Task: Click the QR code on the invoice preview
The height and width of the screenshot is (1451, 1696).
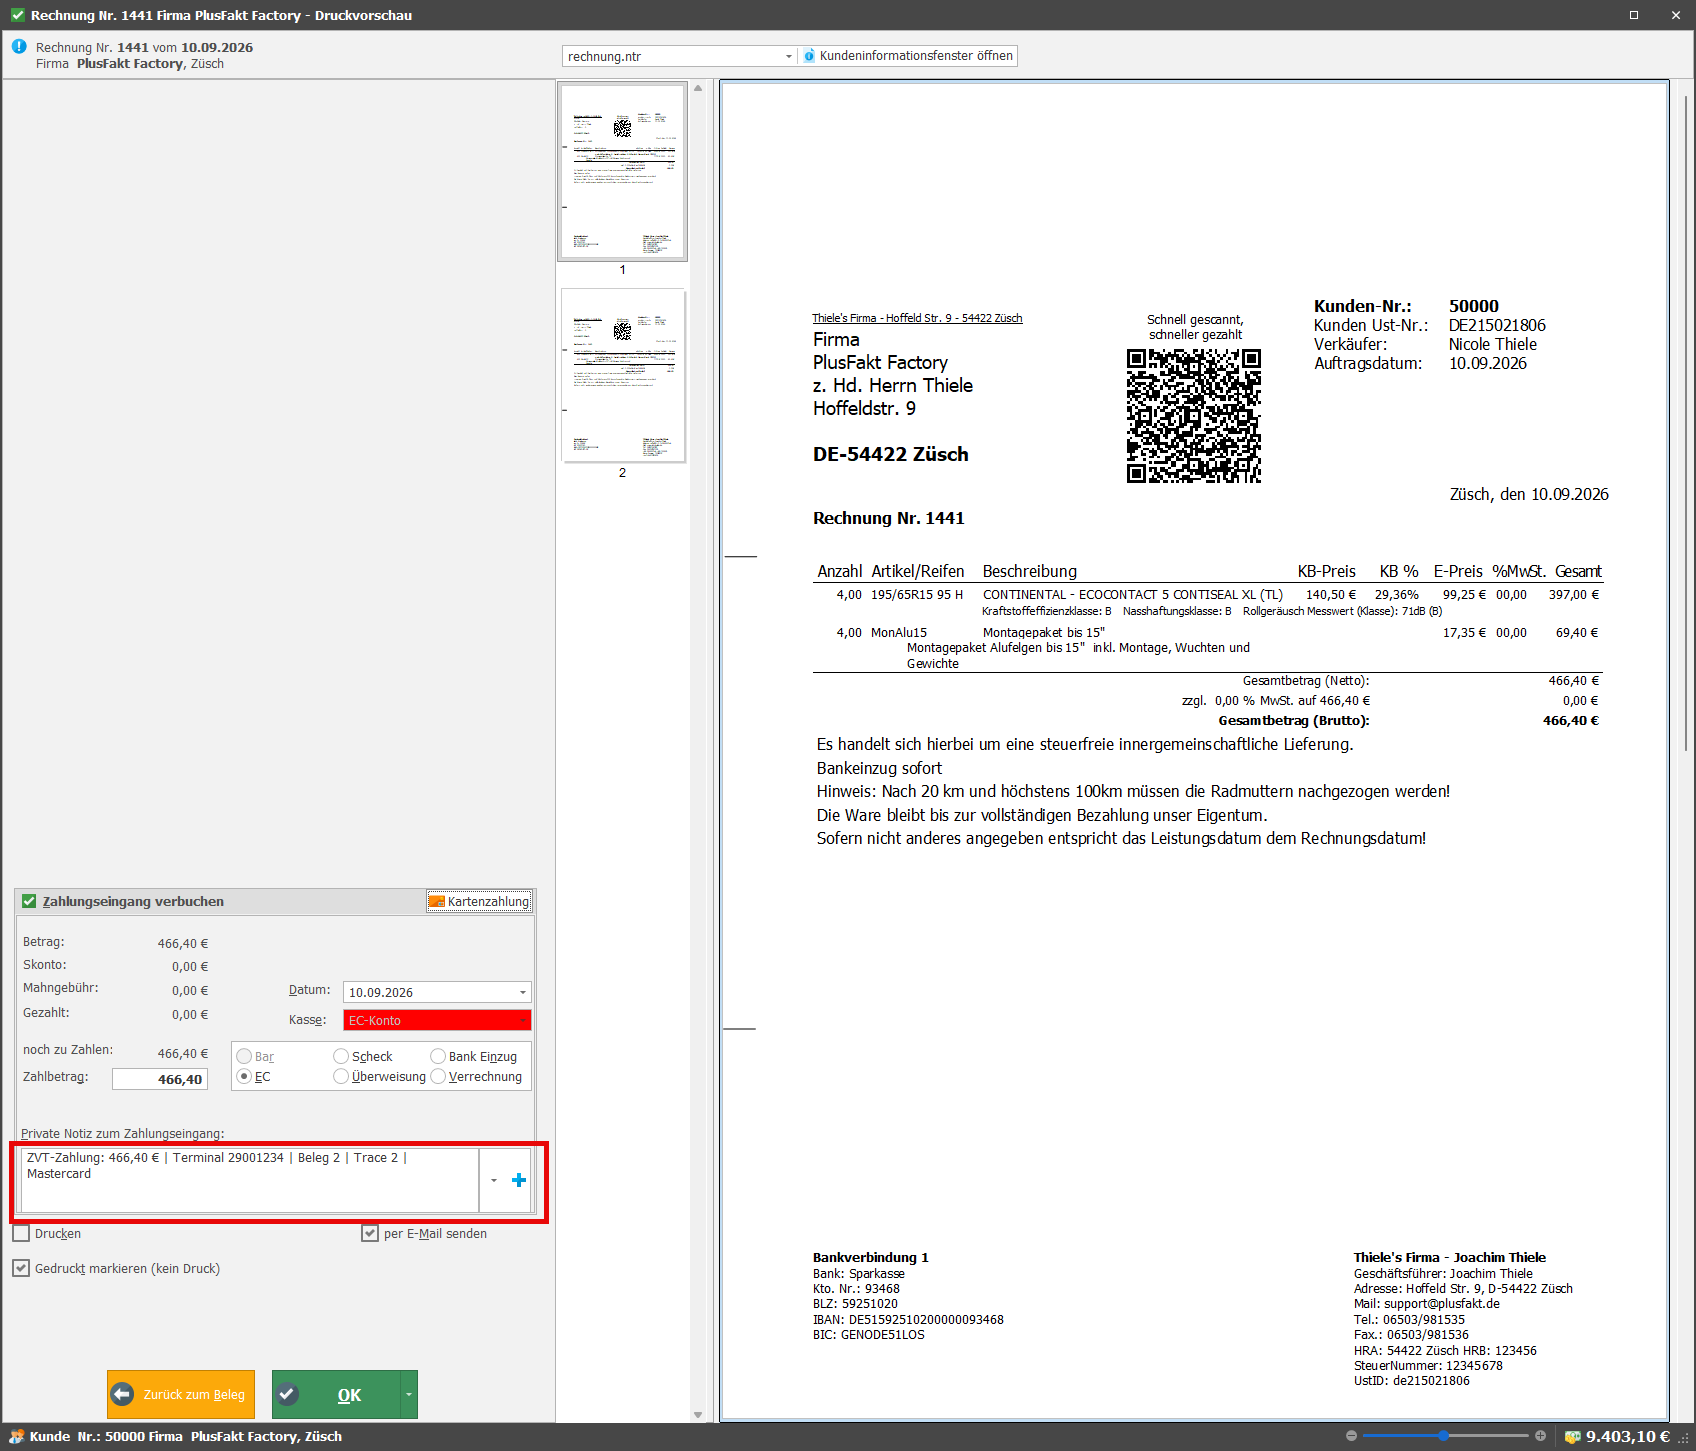Action: pyautogui.click(x=1193, y=415)
